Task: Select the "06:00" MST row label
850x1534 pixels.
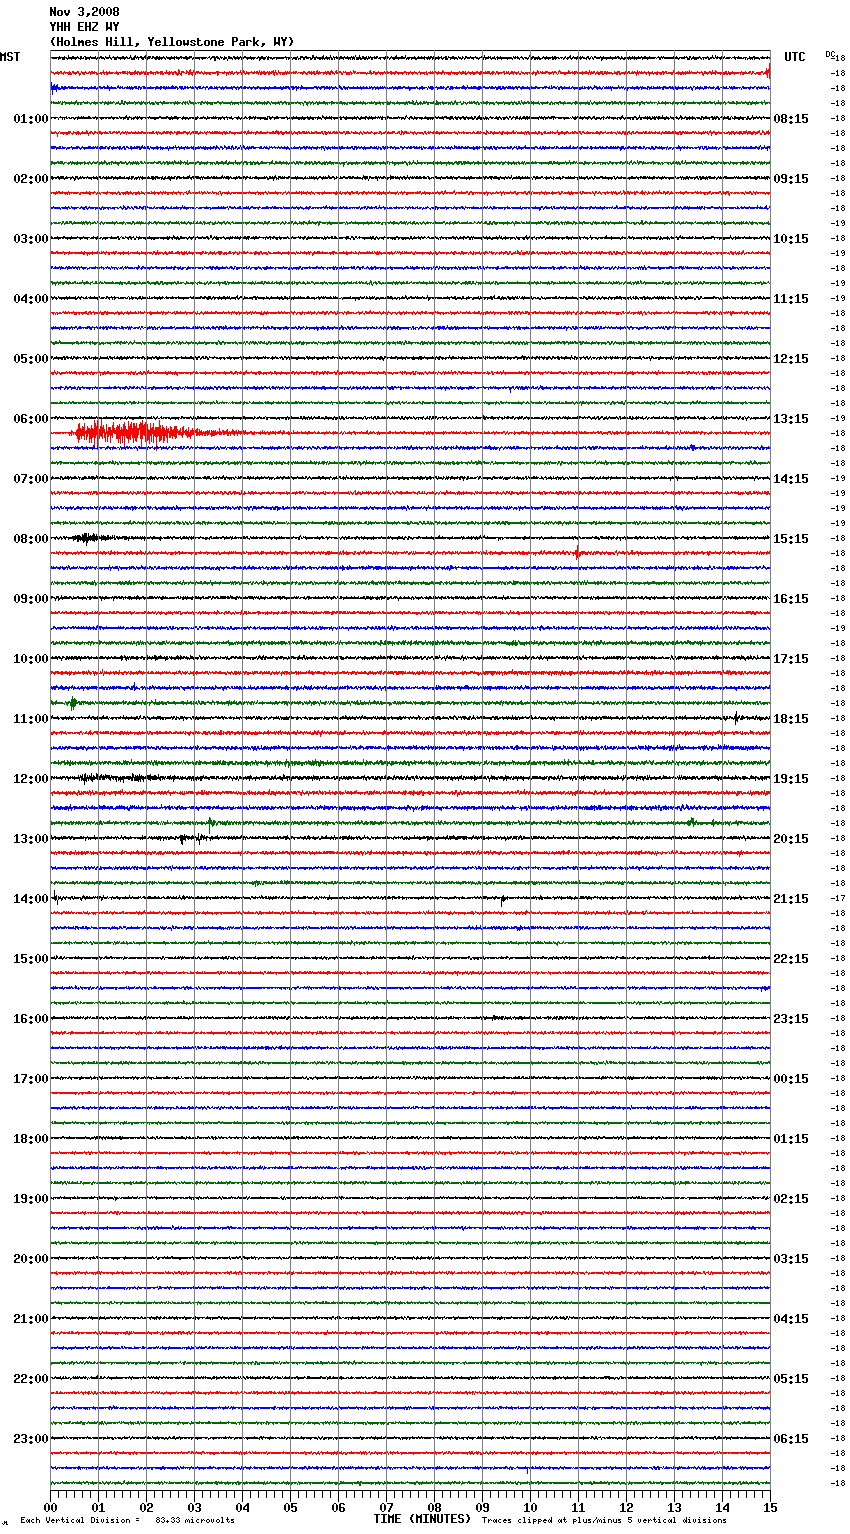Action: [31, 419]
